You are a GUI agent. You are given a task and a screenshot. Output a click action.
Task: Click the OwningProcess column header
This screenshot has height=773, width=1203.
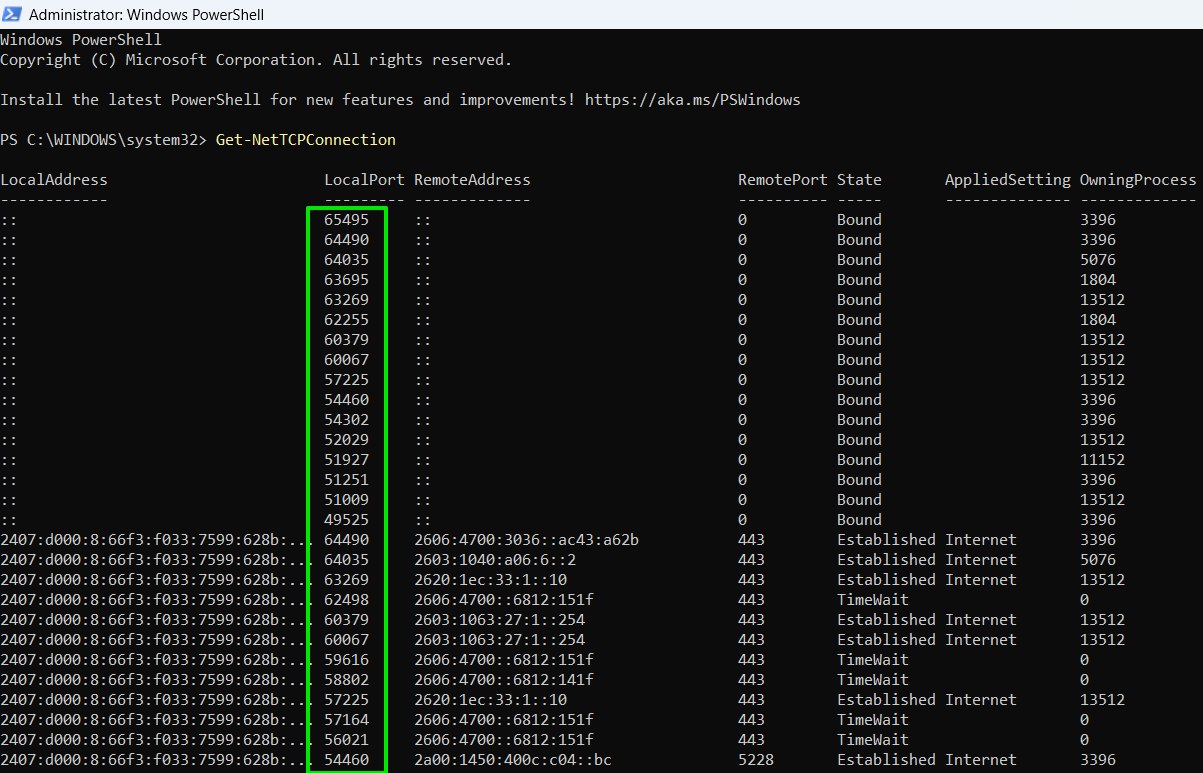click(1137, 179)
